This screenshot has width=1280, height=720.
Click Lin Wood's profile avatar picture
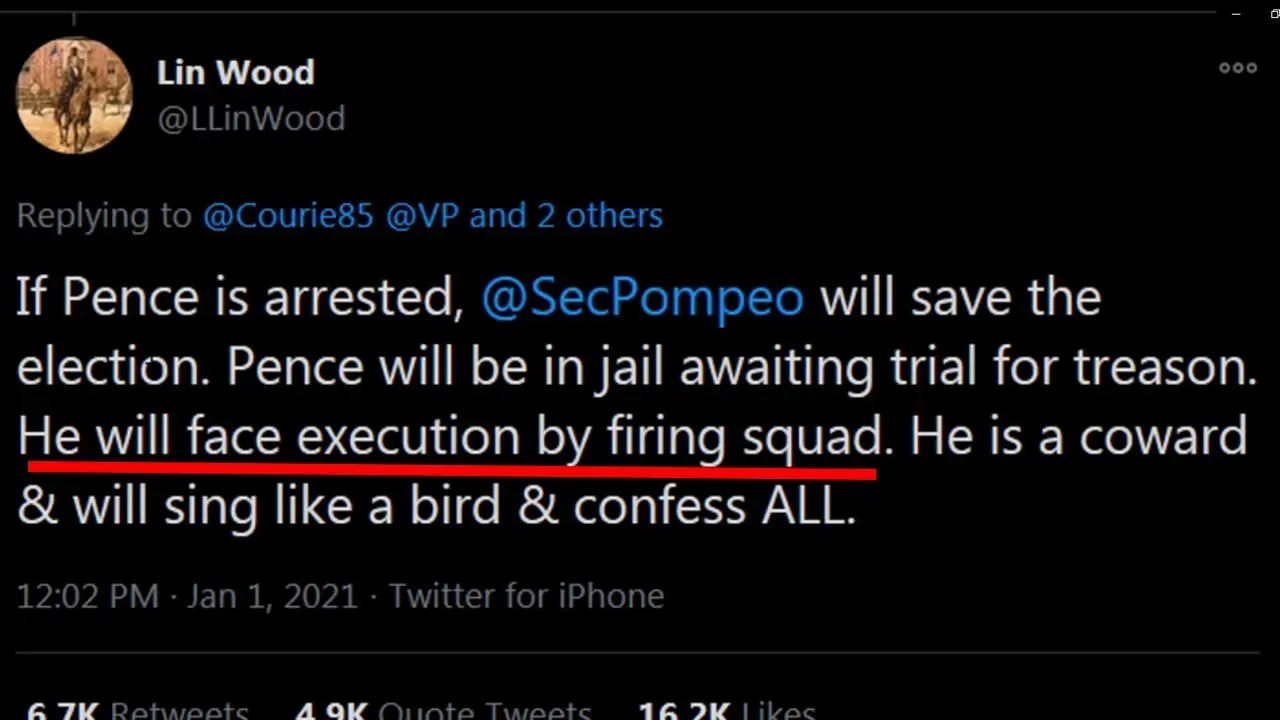[x=74, y=96]
